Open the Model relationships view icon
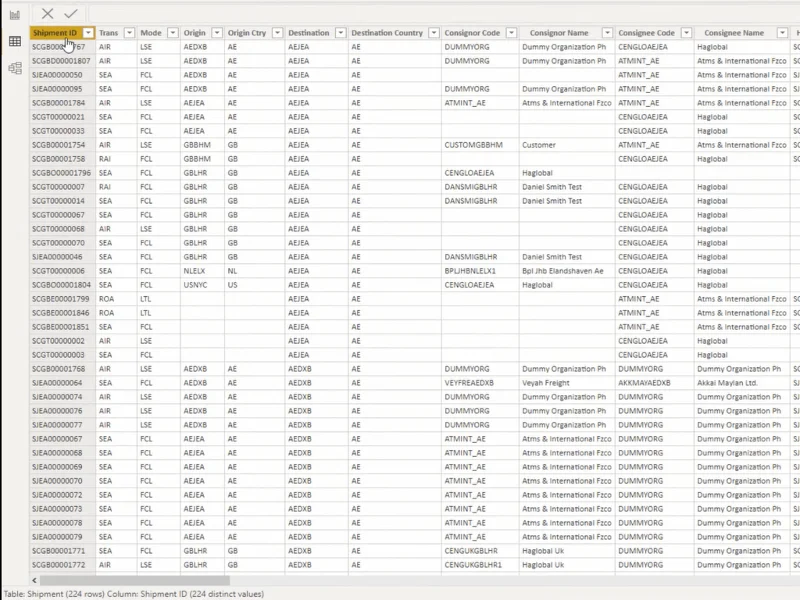 coord(15,68)
